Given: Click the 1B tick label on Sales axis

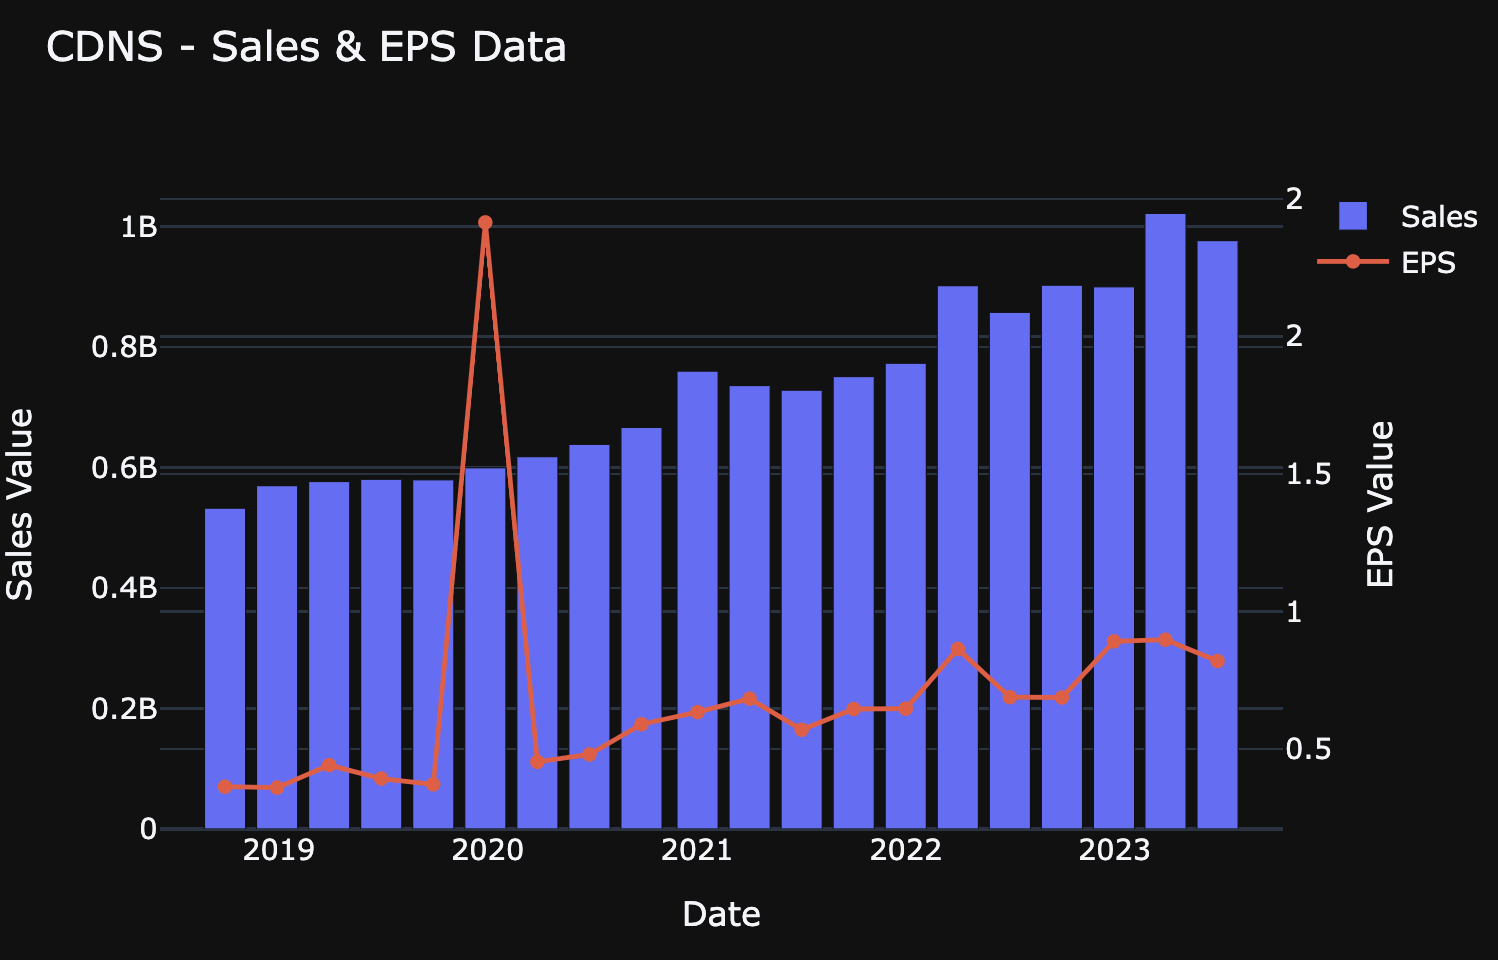Looking at the screenshot, I should click(x=139, y=227).
